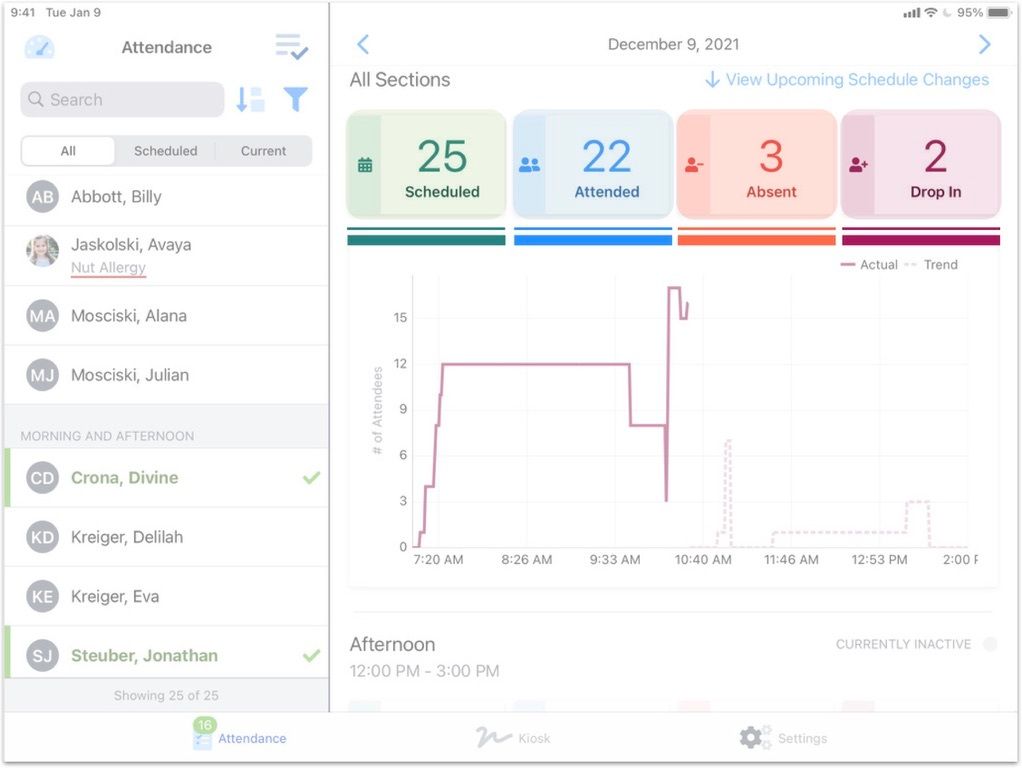Click the MJ avatar for Julian Mosciski
The height and width of the screenshot is (768, 1022).
42,375
